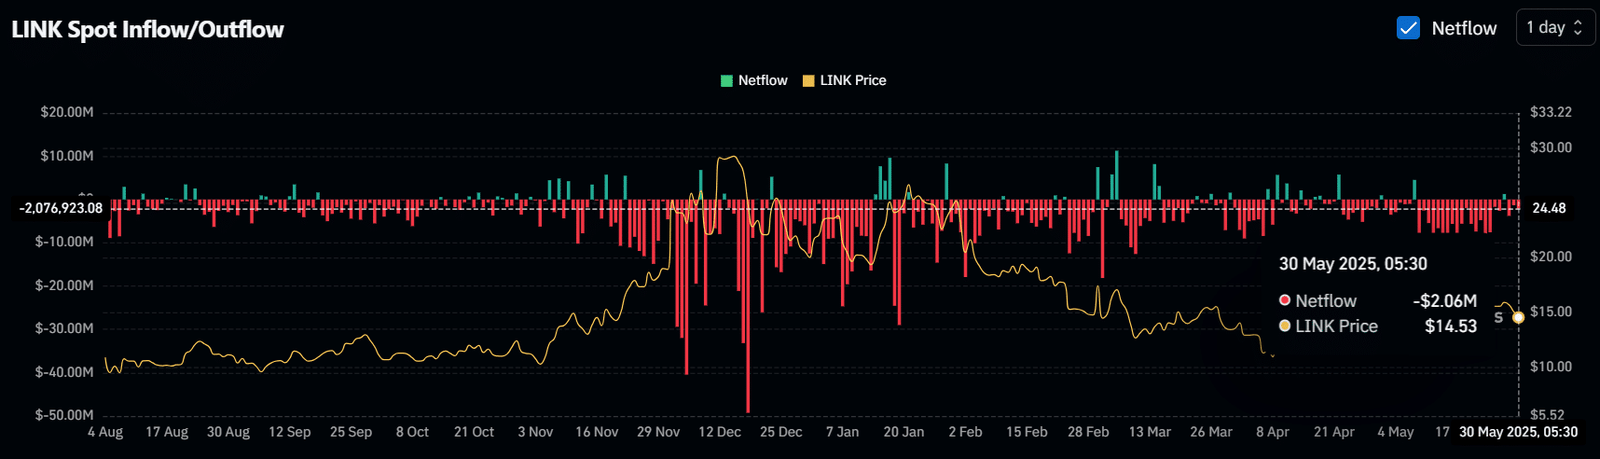Select the 12 Dec date label
1600x459 pixels.
(720, 432)
